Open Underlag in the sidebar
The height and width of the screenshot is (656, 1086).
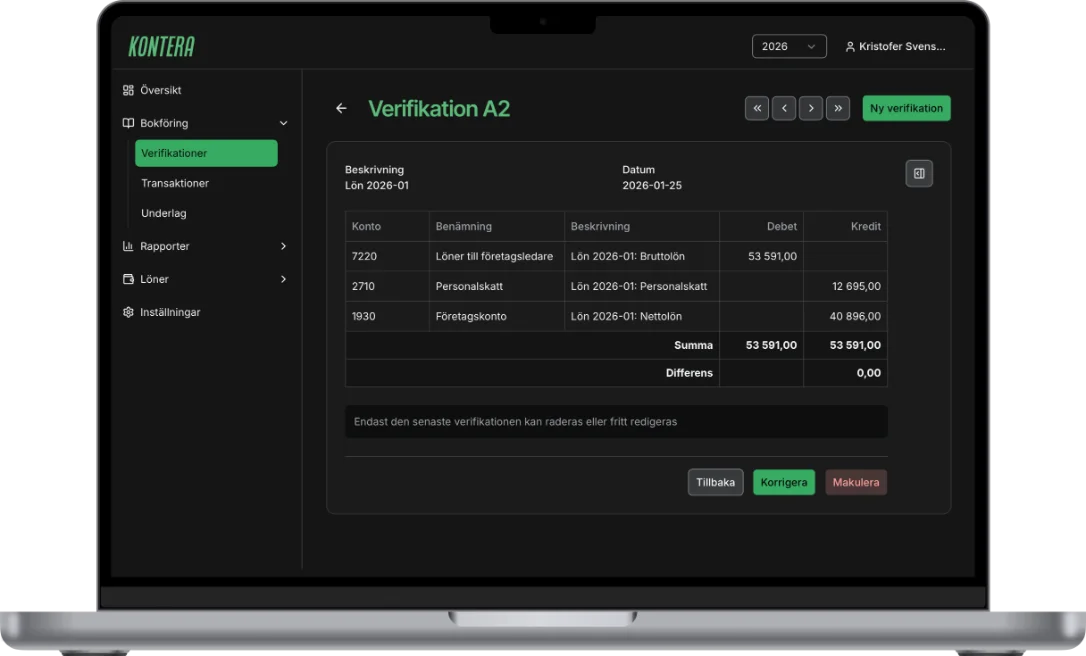pos(163,213)
